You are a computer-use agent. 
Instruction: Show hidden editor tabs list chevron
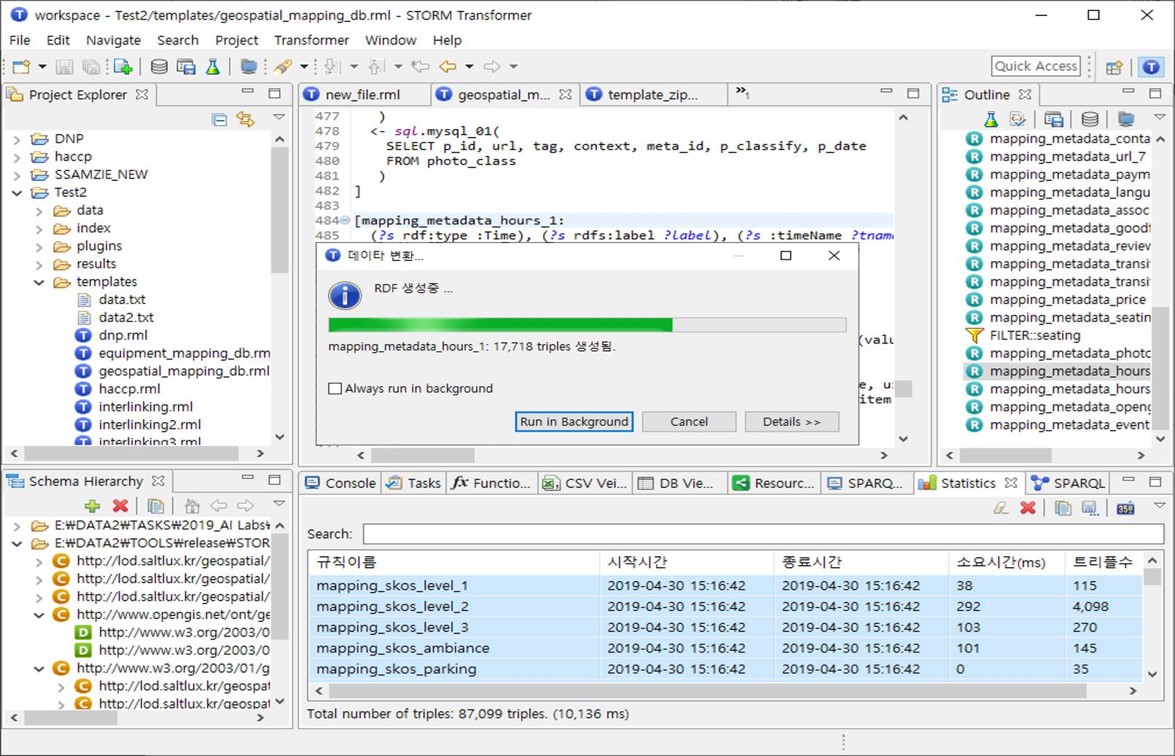click(742, 92)
